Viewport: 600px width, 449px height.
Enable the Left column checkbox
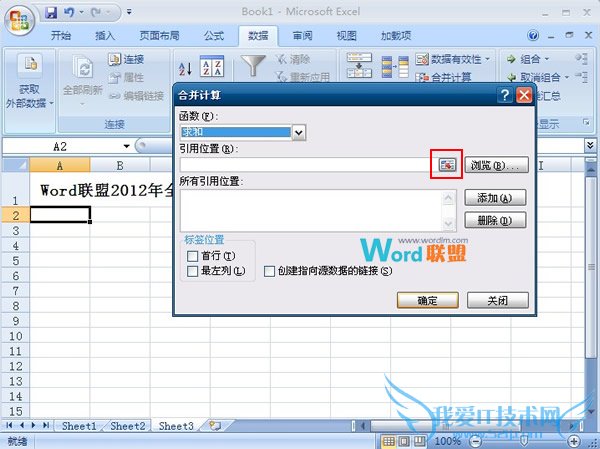pyautogui.click(x=192, y=271)
